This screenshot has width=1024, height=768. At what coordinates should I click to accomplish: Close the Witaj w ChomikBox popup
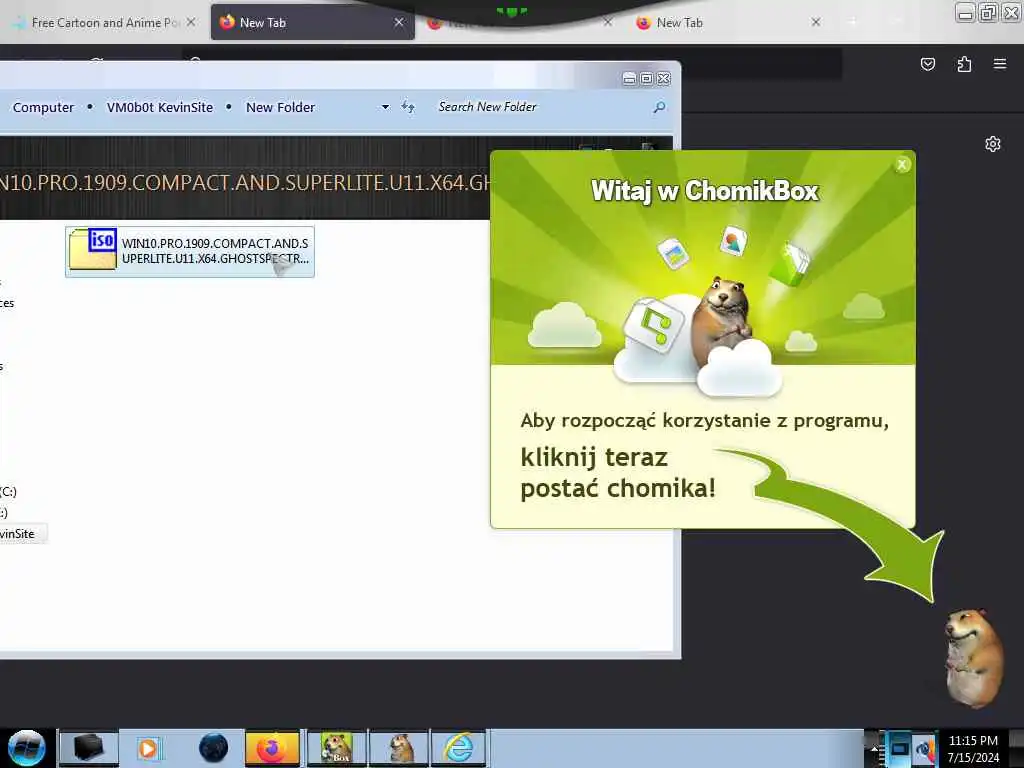point(902,165)
